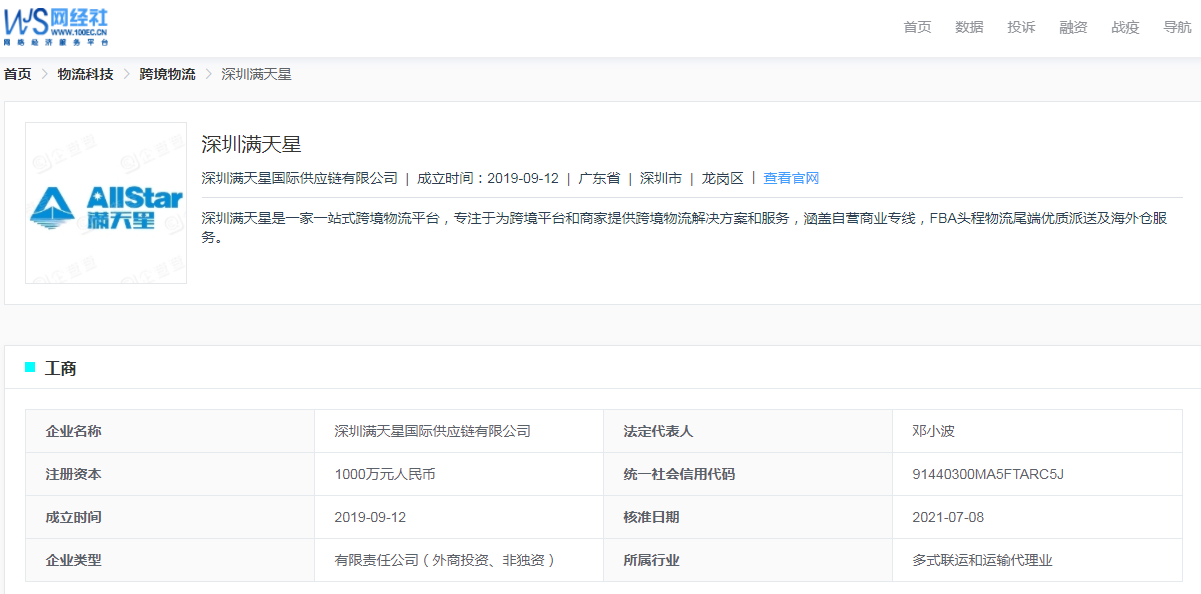
Task: Select the full company name under the heading
Action: click(x=299, y=178)
